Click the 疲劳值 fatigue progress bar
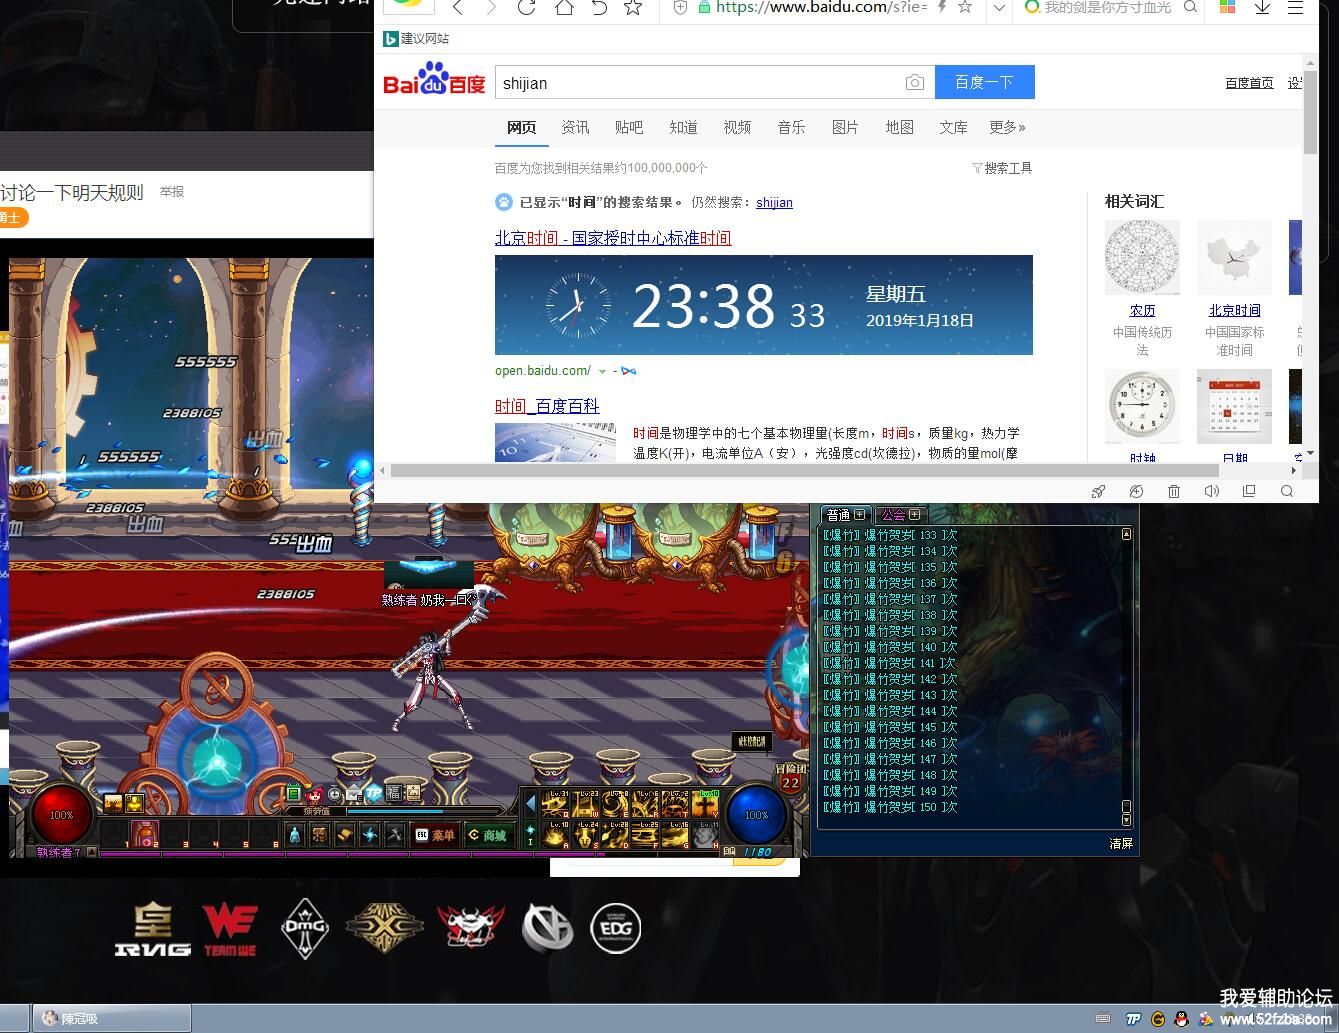The height and width of the screenshot is (1033, 1339). click(425, 811)
